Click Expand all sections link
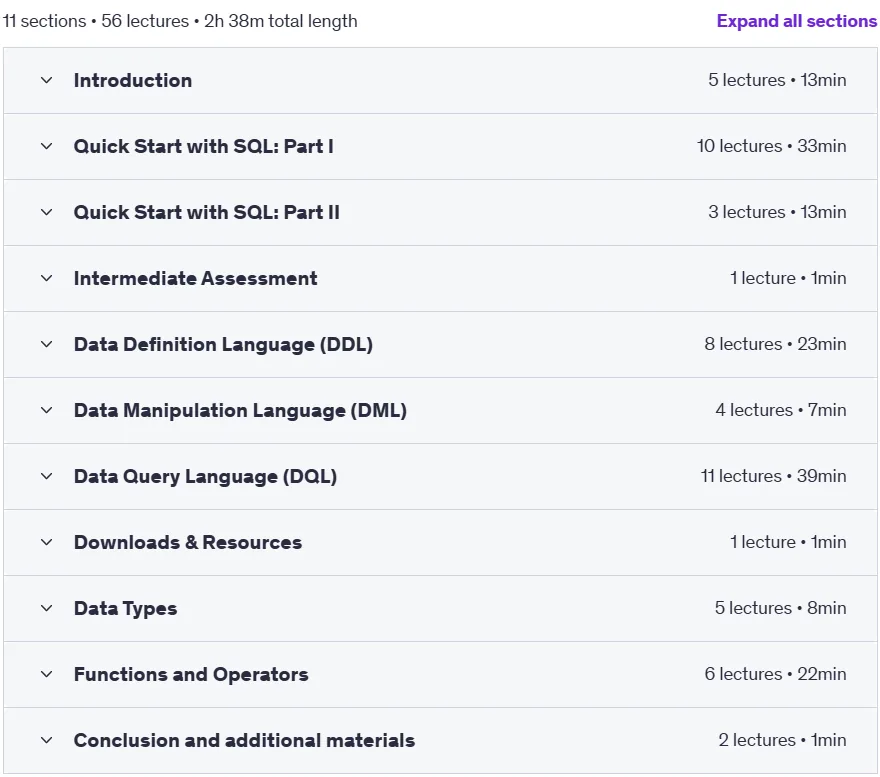Screen dimensions: 880x777 796,21
